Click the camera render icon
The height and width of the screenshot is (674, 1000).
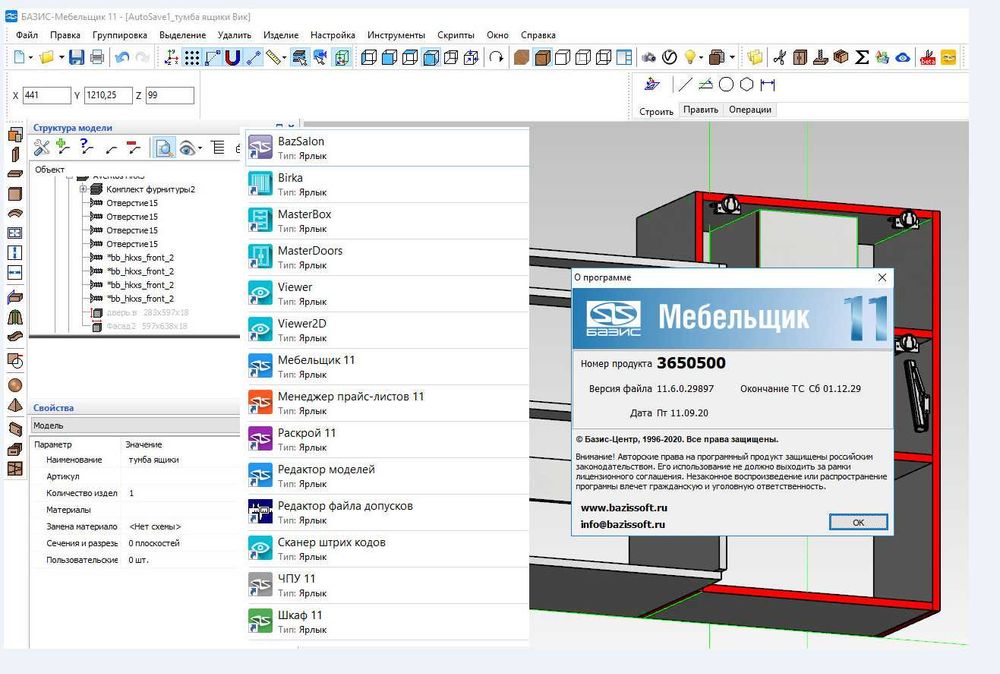point(649,57)
